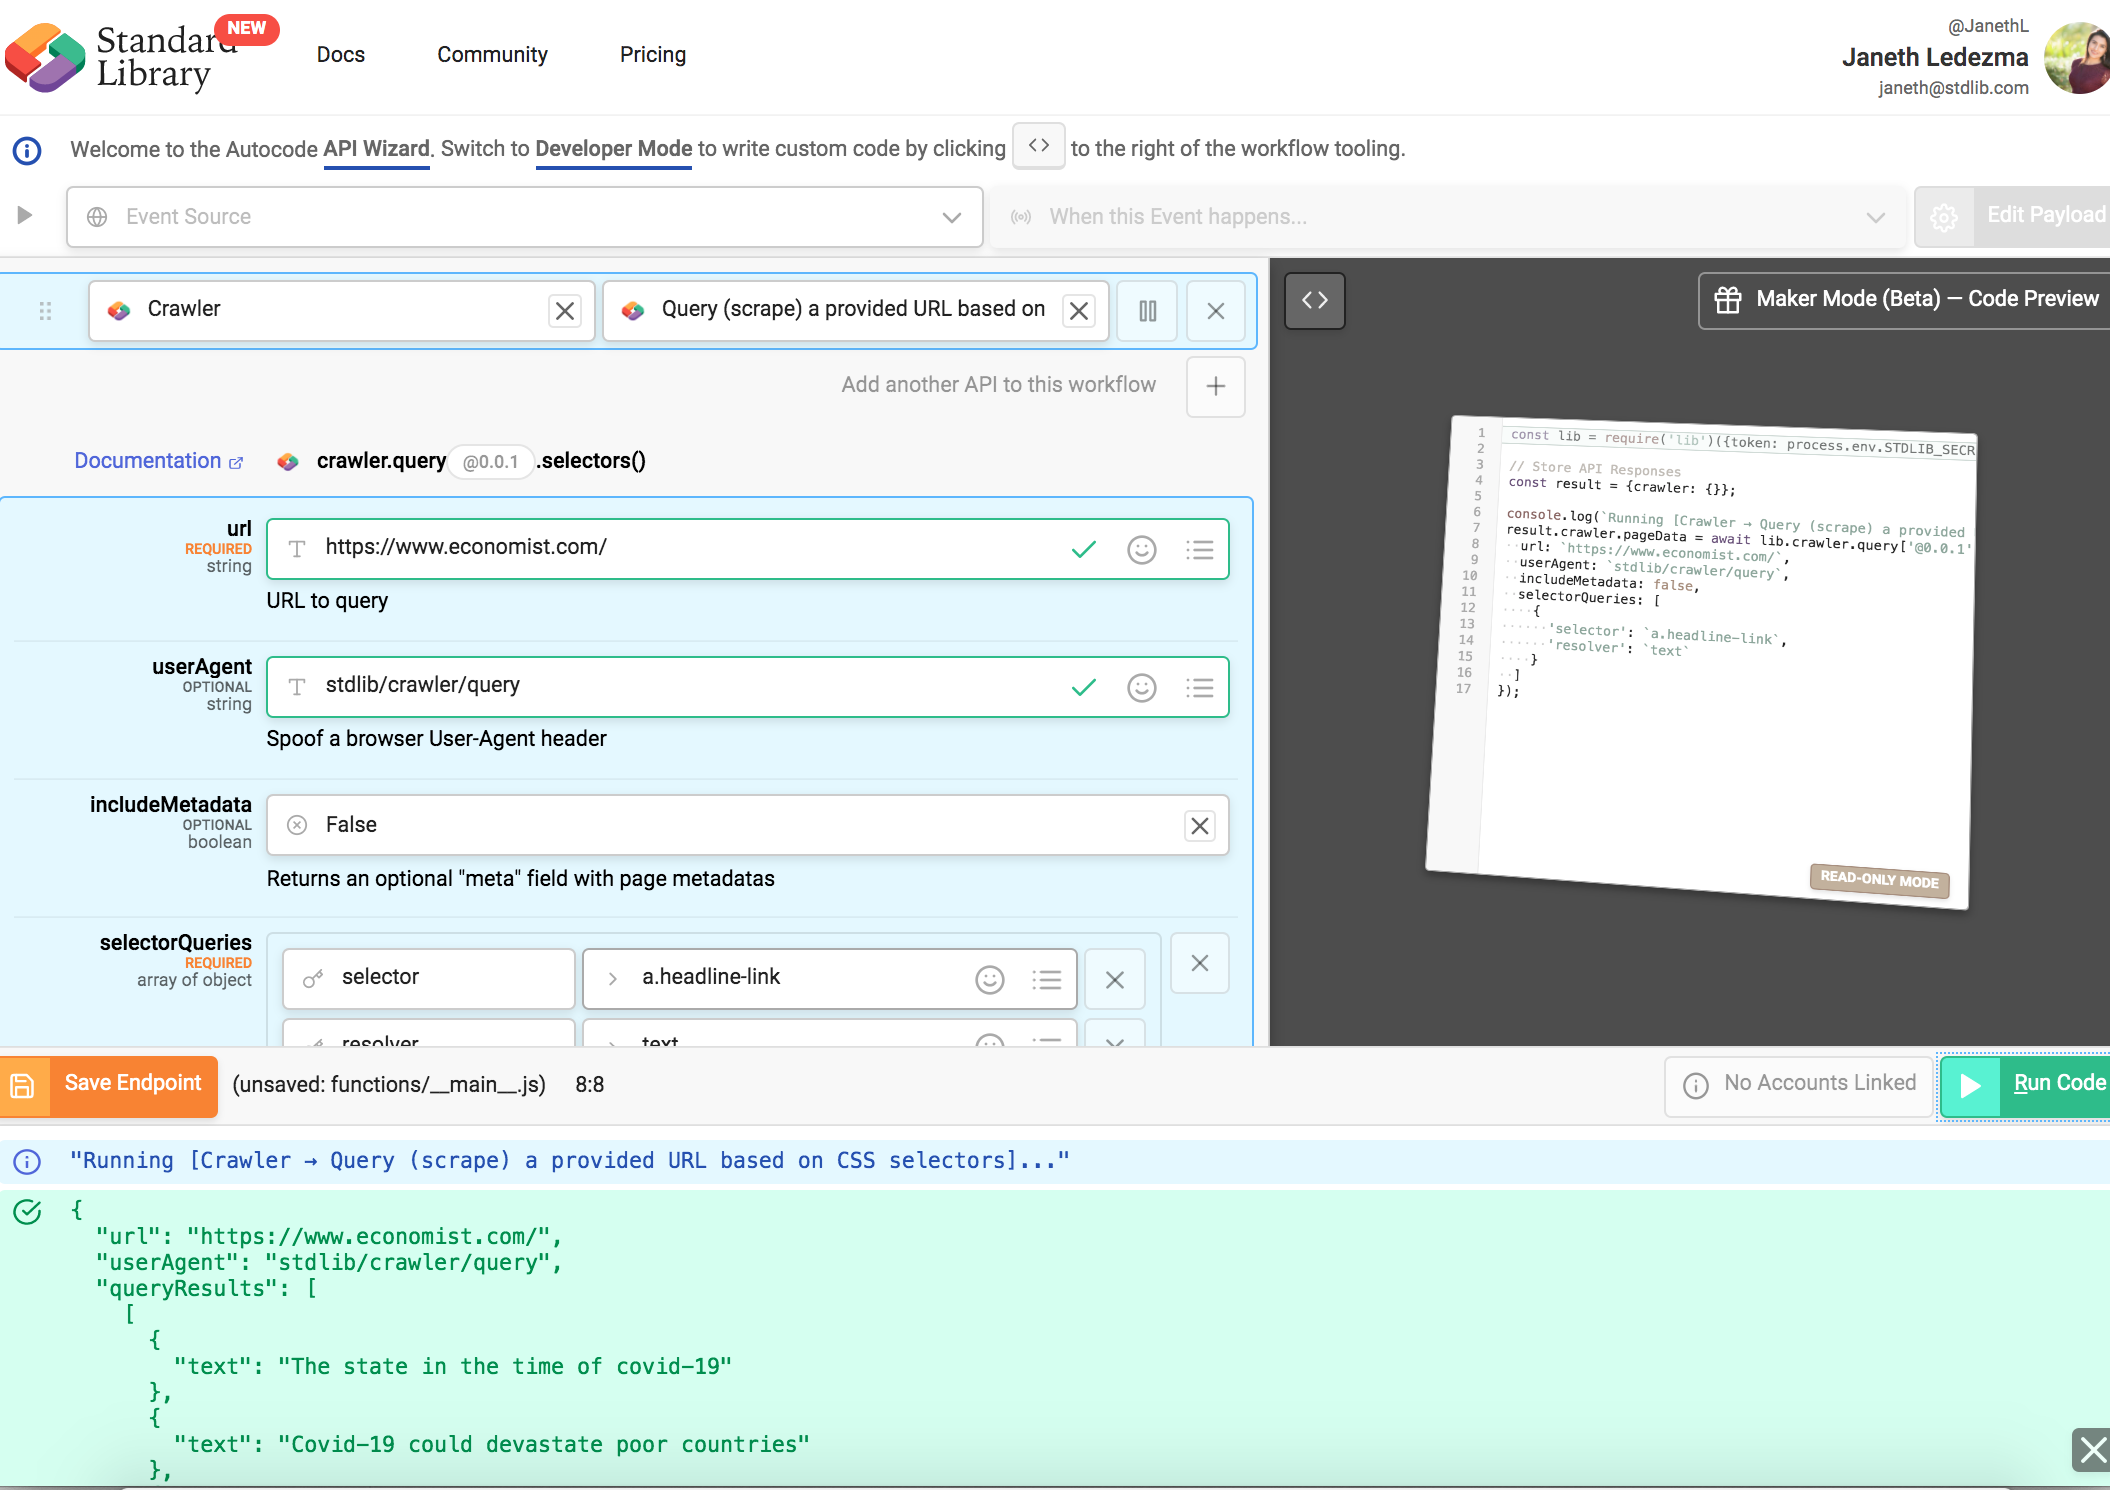Clear the Crawler API selection
This screenshot has height=1490, width=2110.
[565, 311]
